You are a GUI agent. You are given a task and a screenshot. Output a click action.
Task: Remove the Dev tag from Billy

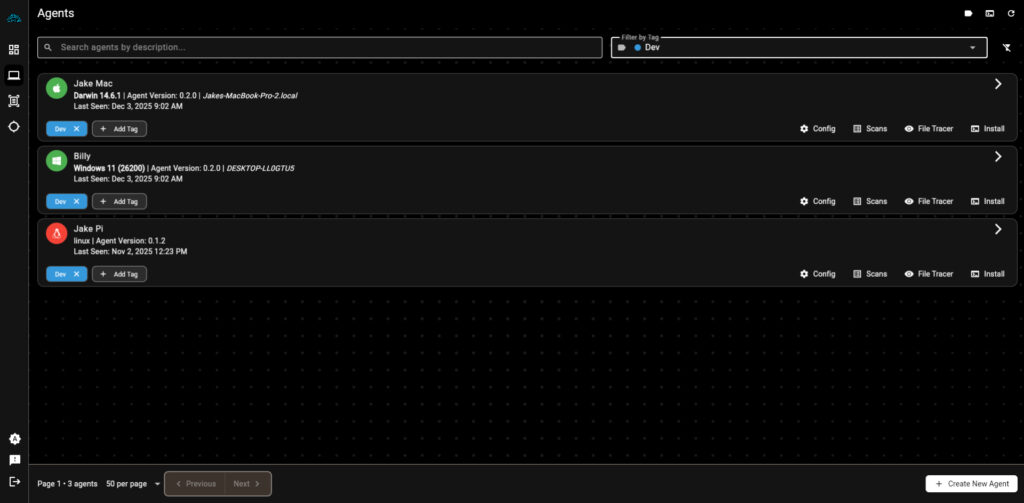click(x=76, y=201)
